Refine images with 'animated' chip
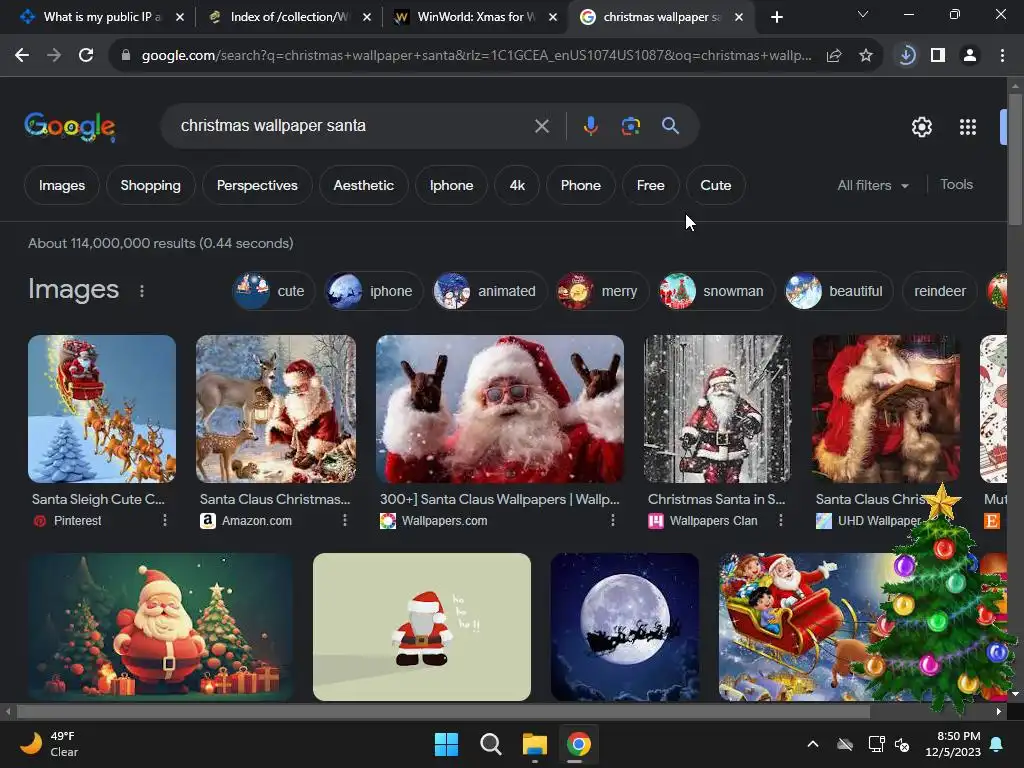1024x768 pixels. coord(490,291)
